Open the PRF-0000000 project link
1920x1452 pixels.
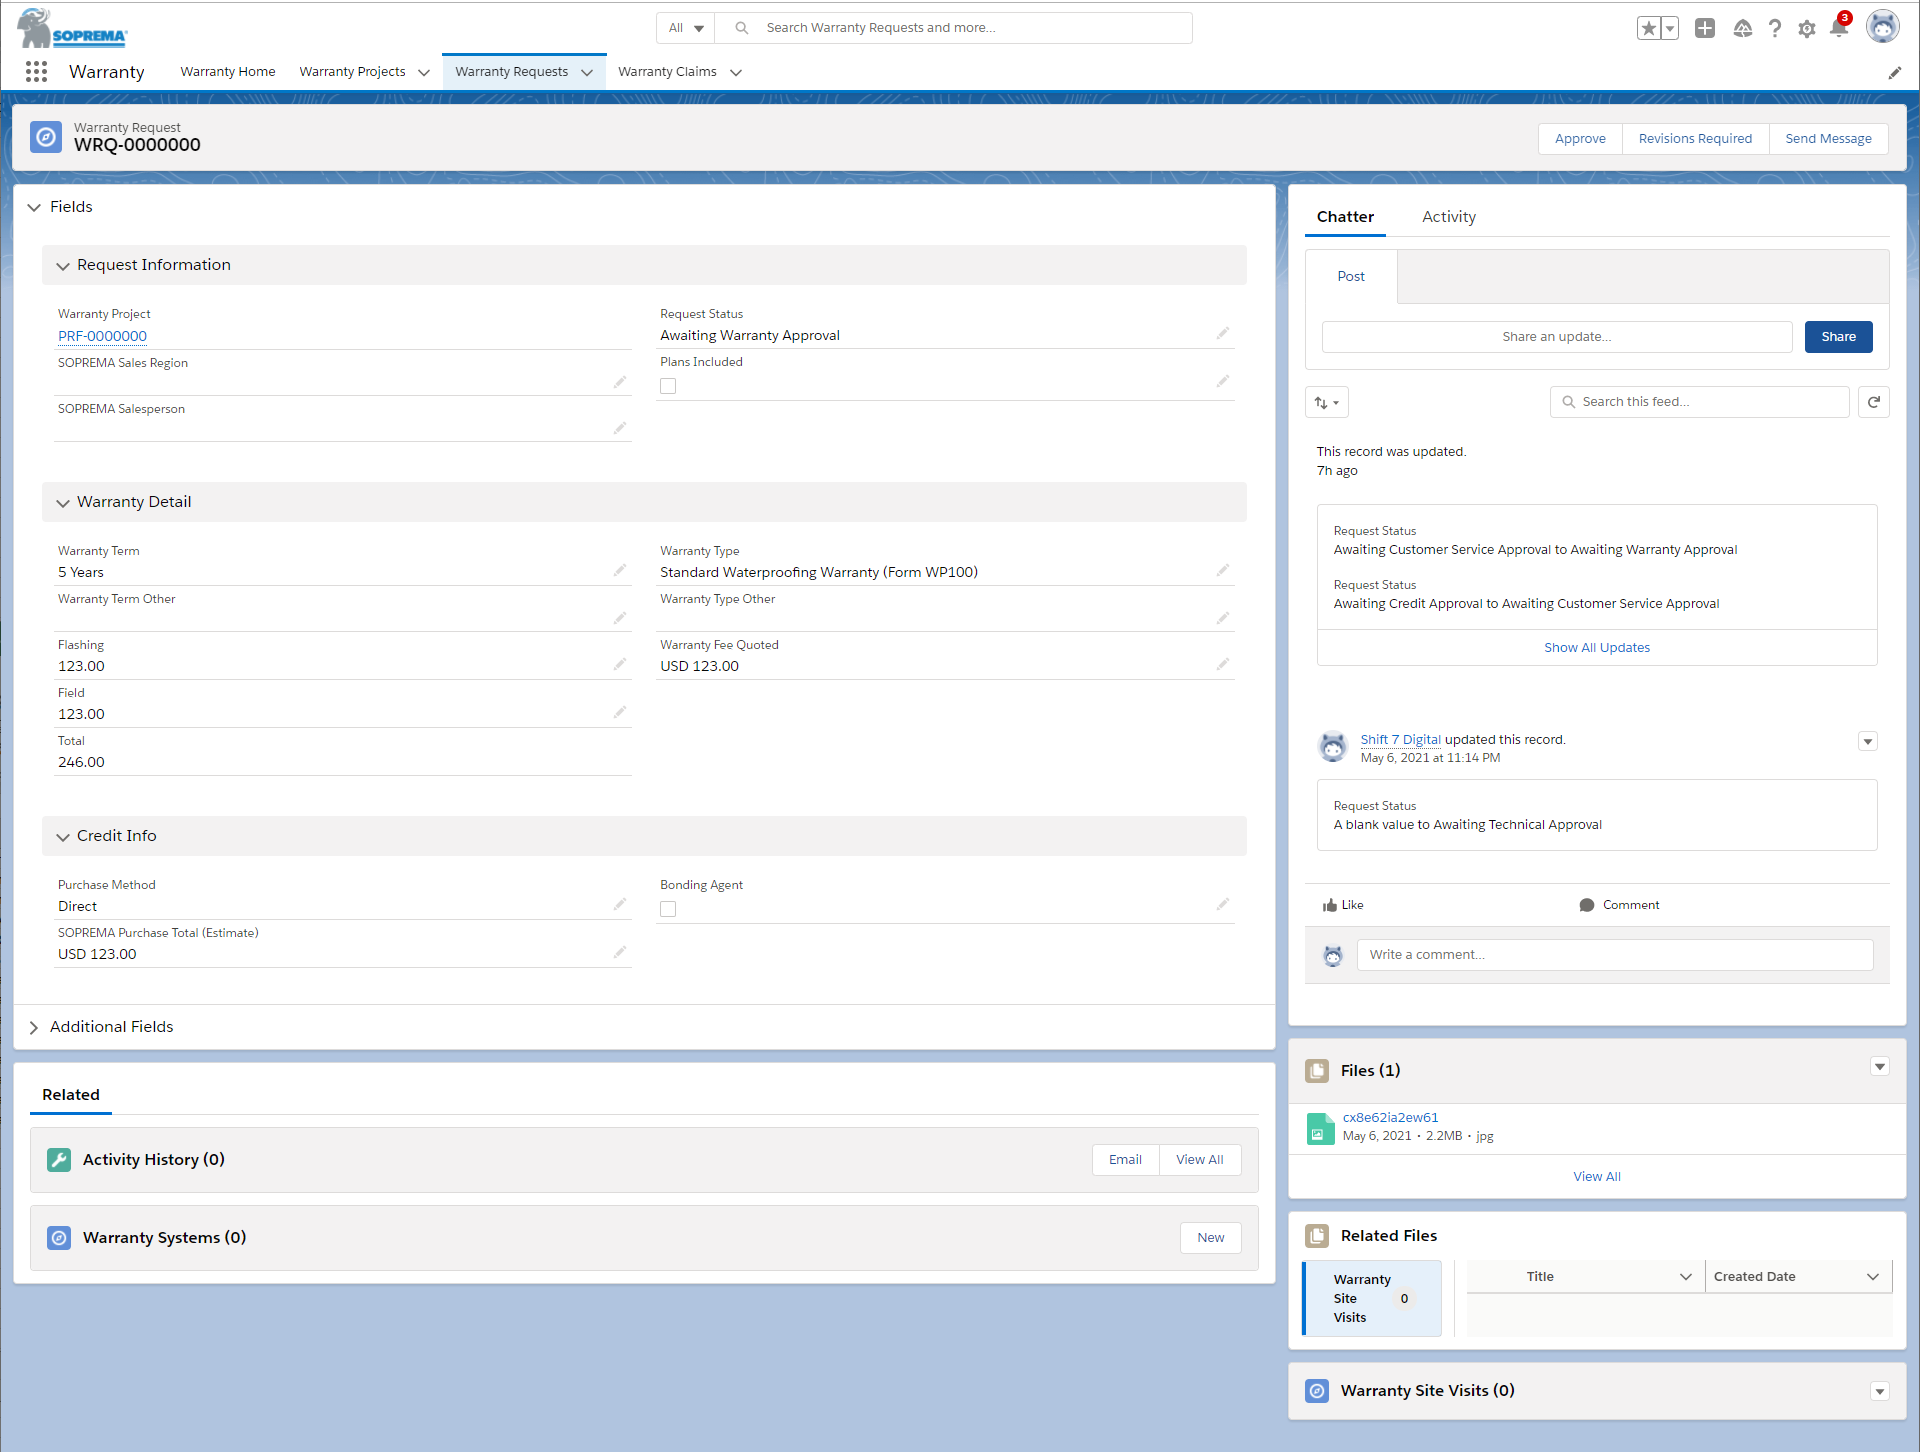click(x=102, y=336)
